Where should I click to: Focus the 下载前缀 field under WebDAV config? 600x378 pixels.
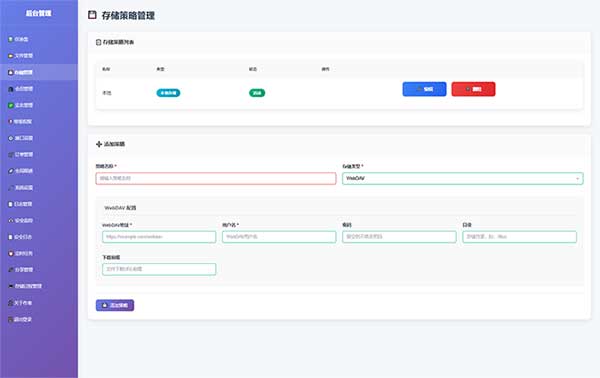159,269
